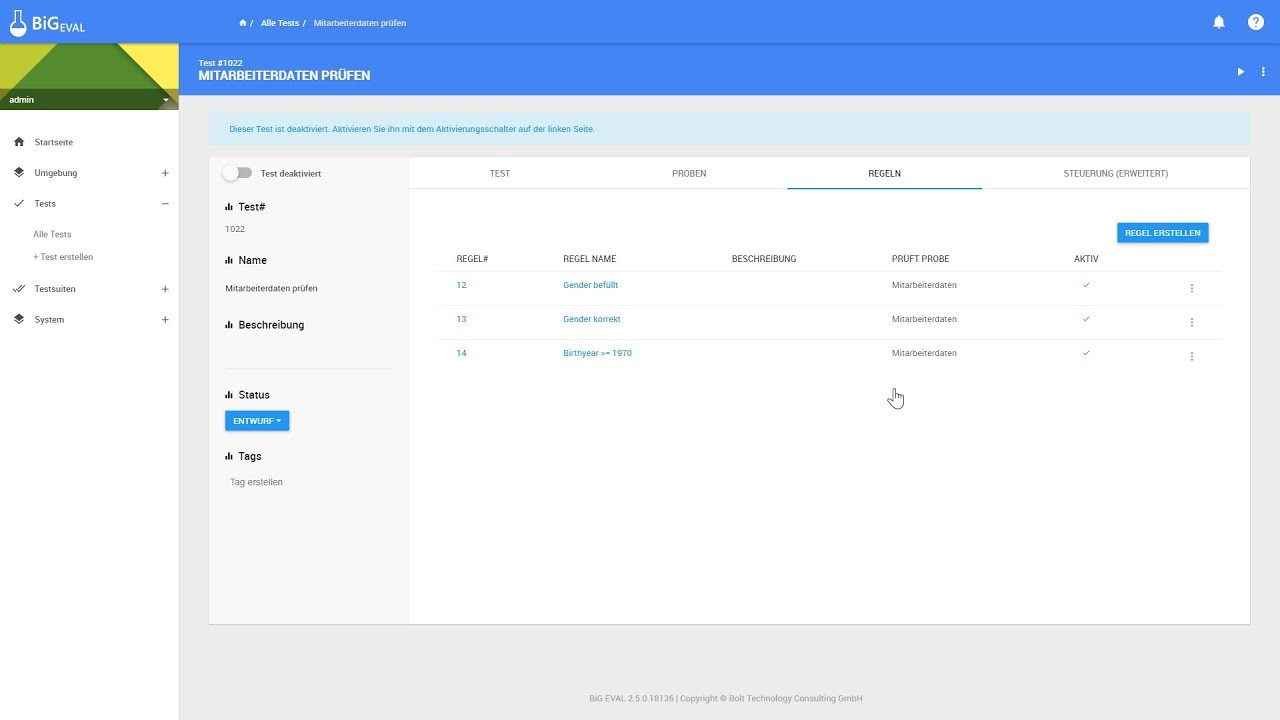Click the bar icon beside Beschreibung label
The image size is (1280, 720).
coord(229,325)
